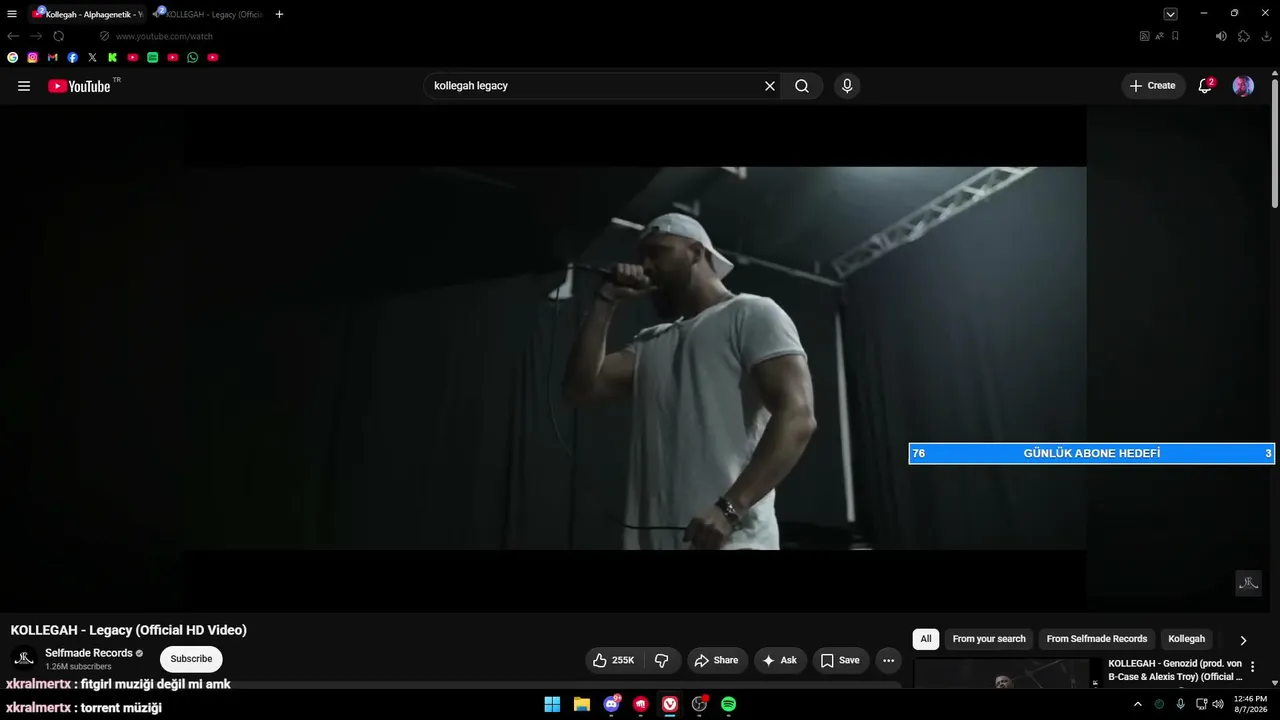Open the taskbar clock showing 12:46 PM
Viewport: 1280px width, 720px height.
[x=1250, y=704]
